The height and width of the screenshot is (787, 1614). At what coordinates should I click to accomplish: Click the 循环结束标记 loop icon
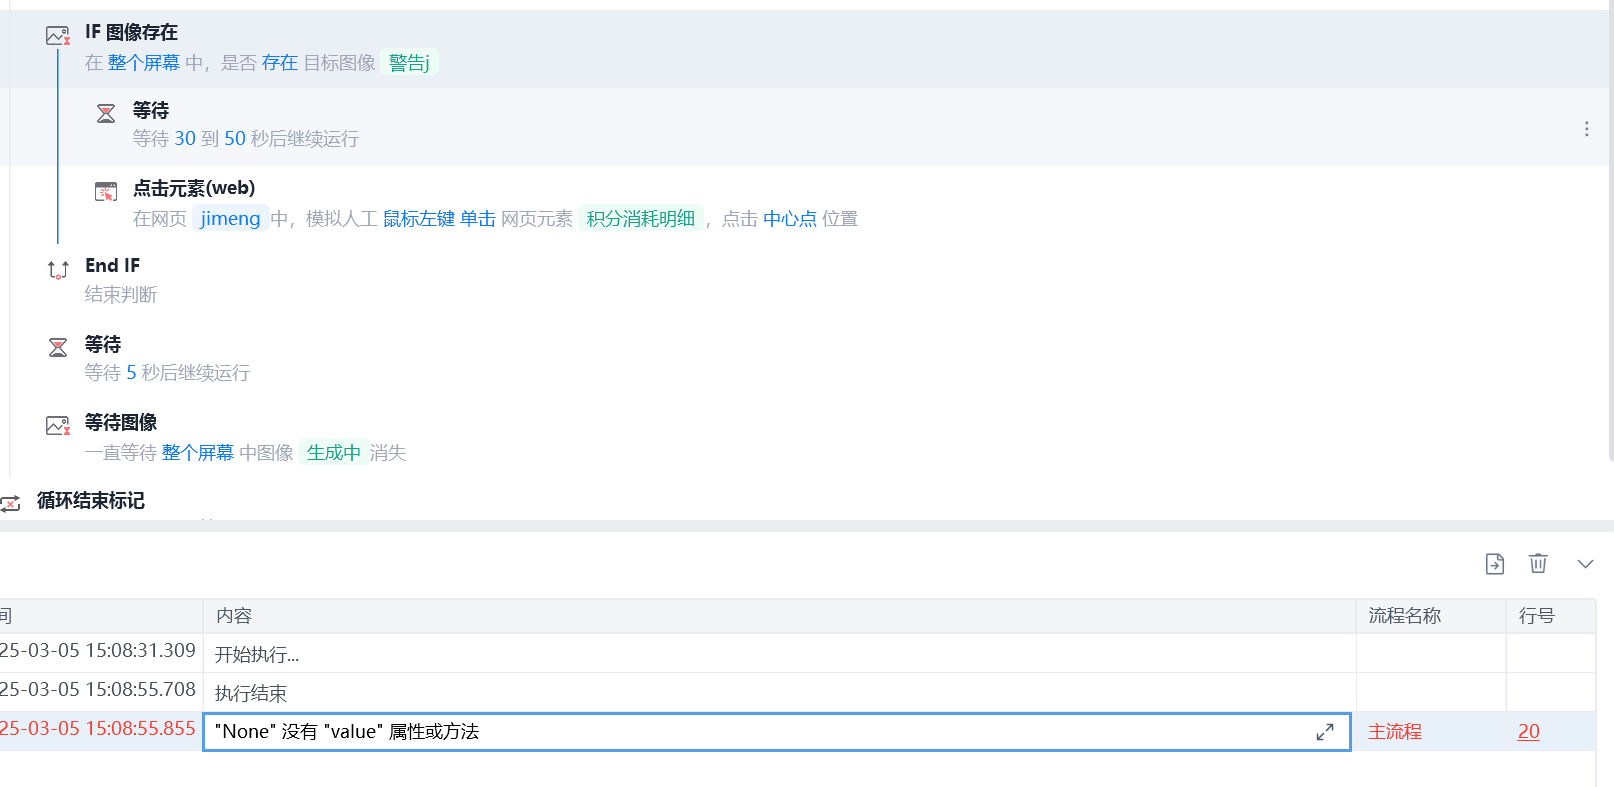click(x=11, y=503)
